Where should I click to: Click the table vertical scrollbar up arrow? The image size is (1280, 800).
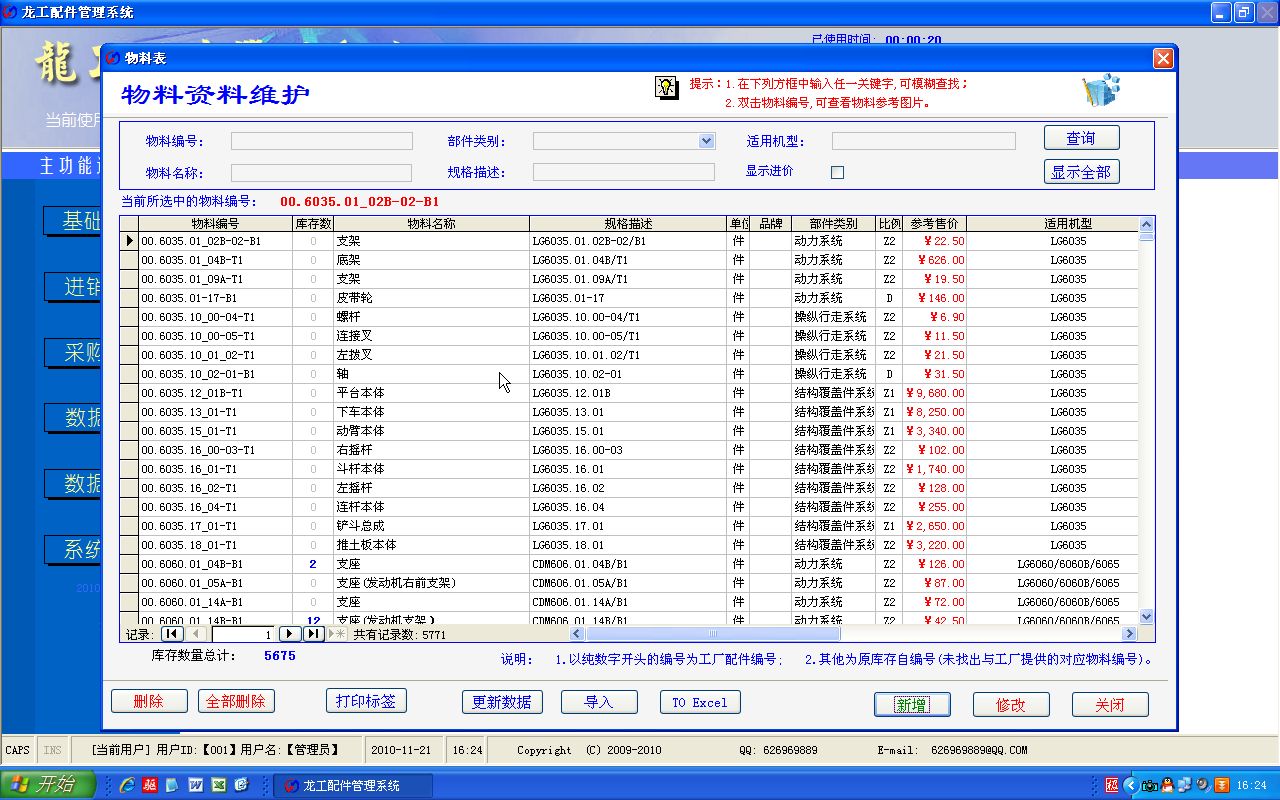coord(1147,223)
